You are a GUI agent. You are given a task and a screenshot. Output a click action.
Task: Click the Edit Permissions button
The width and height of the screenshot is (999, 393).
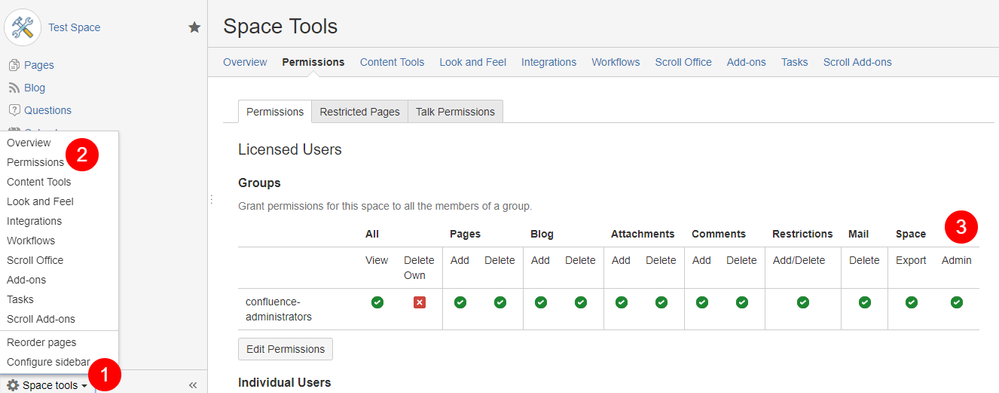(x=285, y=349)
